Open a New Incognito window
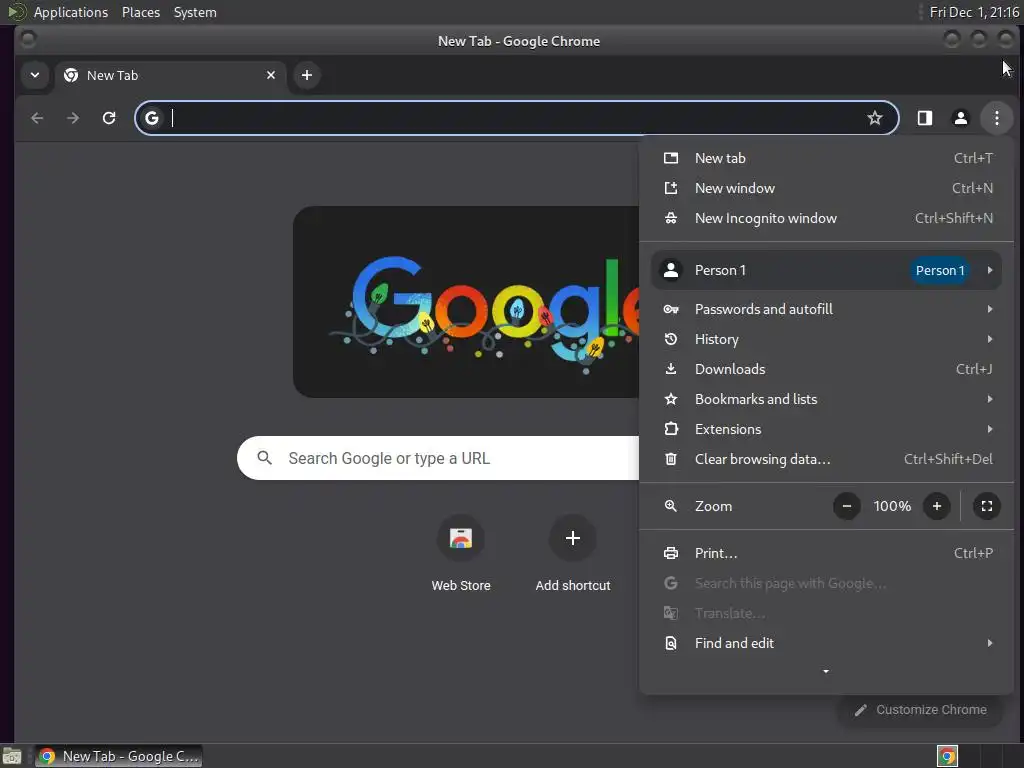The image size is (1024, 768). 826,218
